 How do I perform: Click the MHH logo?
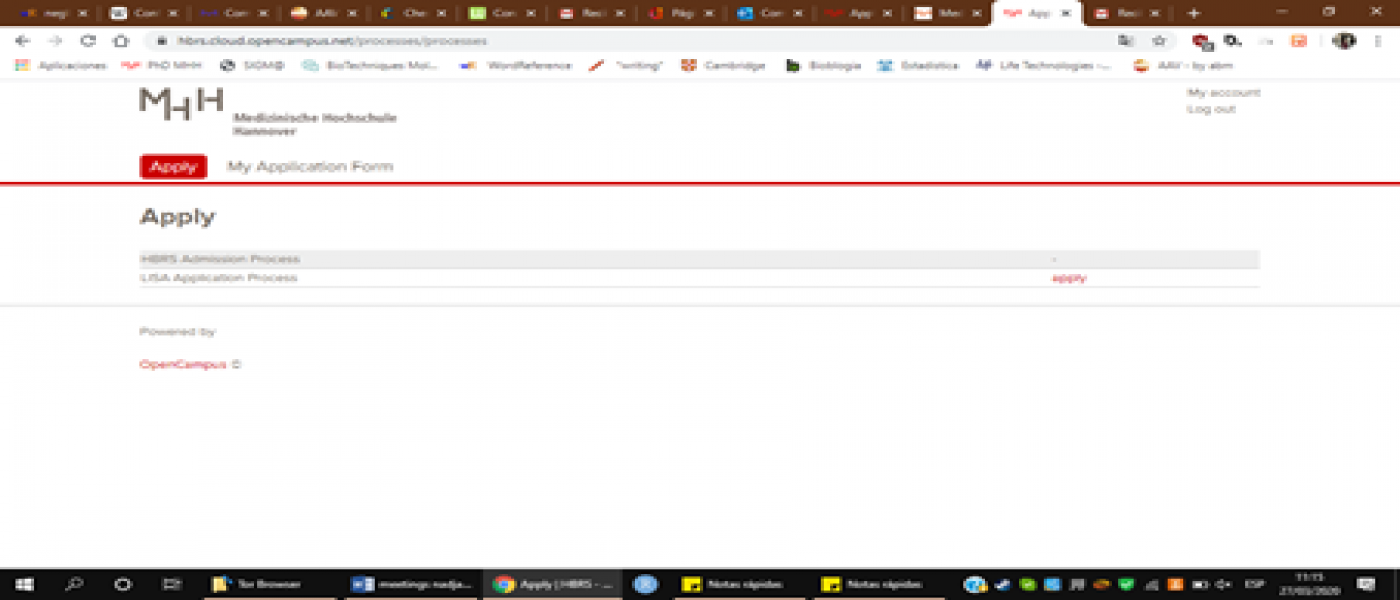click(x=181, y=104)
